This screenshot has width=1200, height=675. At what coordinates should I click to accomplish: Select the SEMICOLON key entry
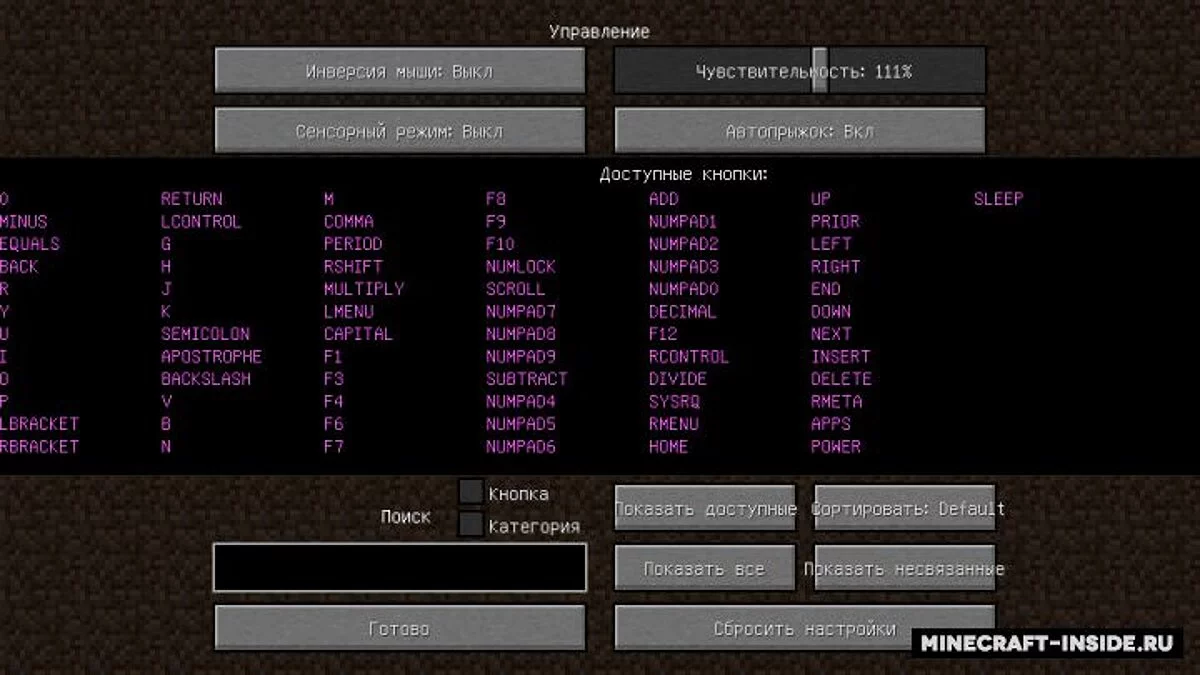(205, 334)
